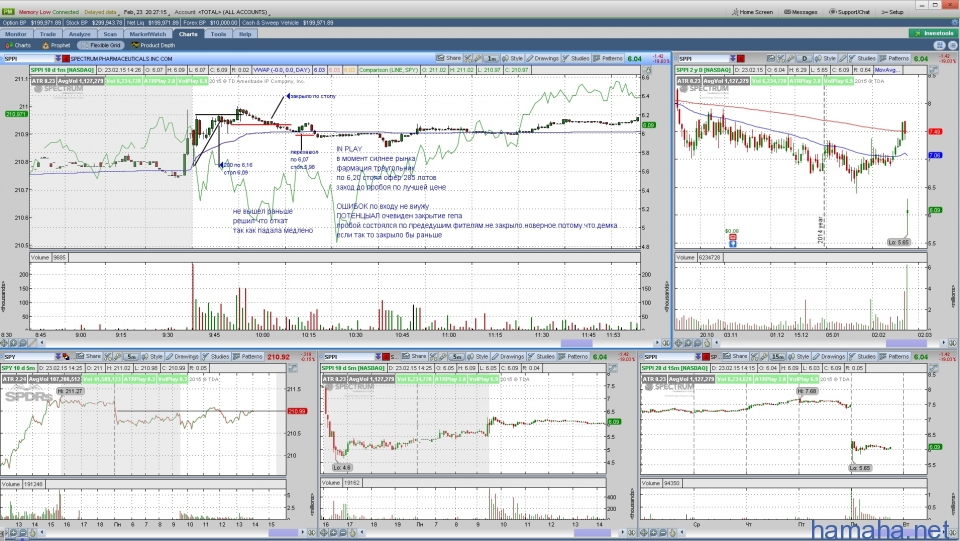Open the MarketWatch tab
This screenshot has height=541, width=960.
tap(148, 34)
